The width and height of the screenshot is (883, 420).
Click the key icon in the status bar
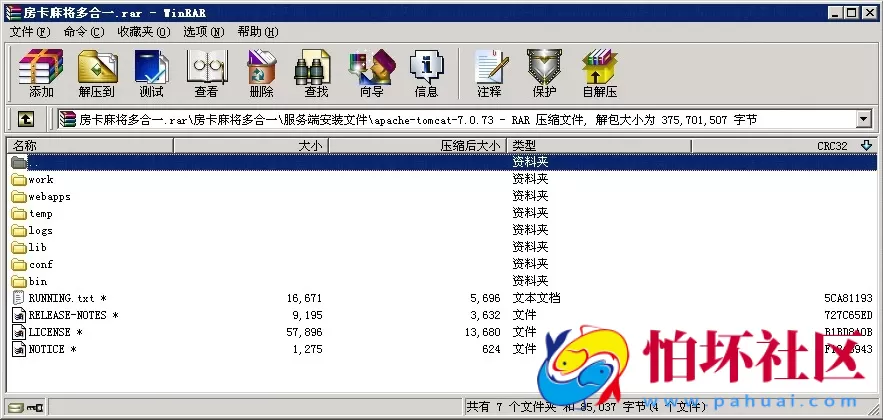(35, 406)
